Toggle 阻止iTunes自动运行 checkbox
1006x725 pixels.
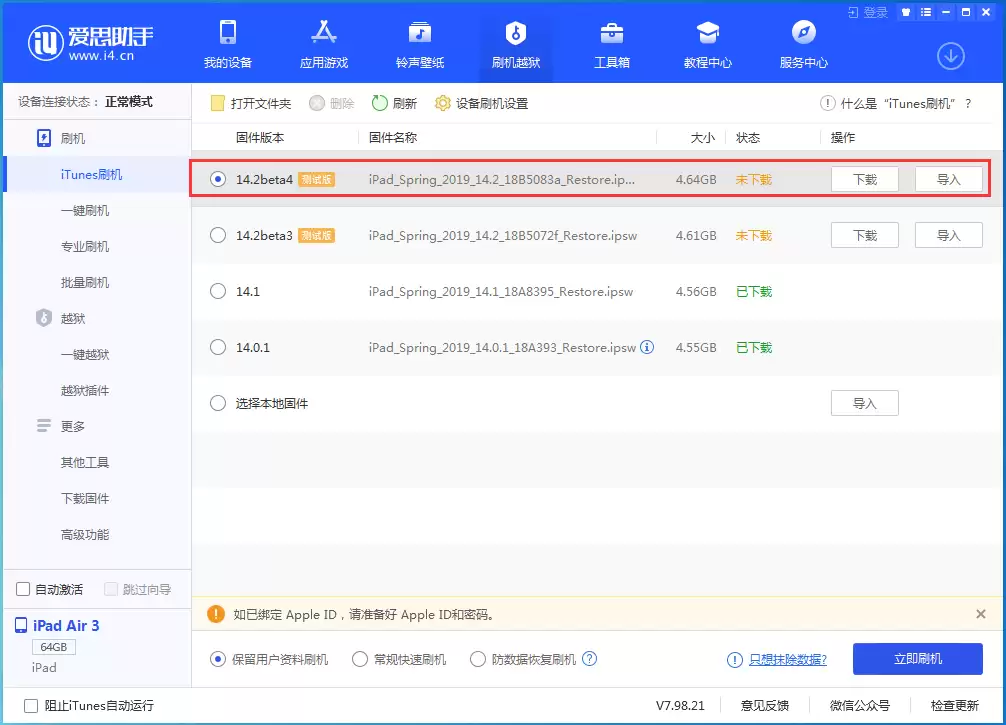(31, 706)
